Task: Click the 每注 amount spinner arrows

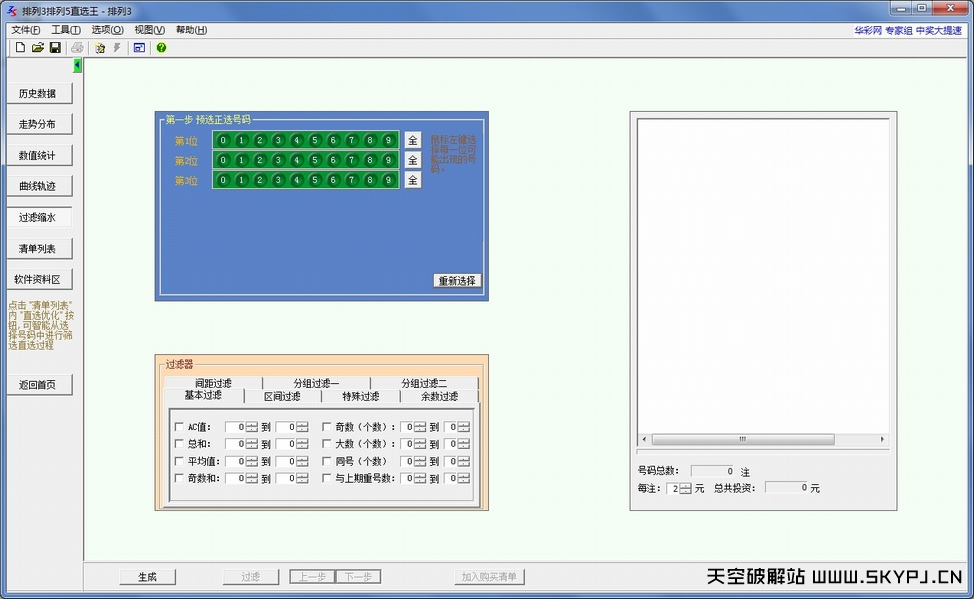Action: click(685, 488)
